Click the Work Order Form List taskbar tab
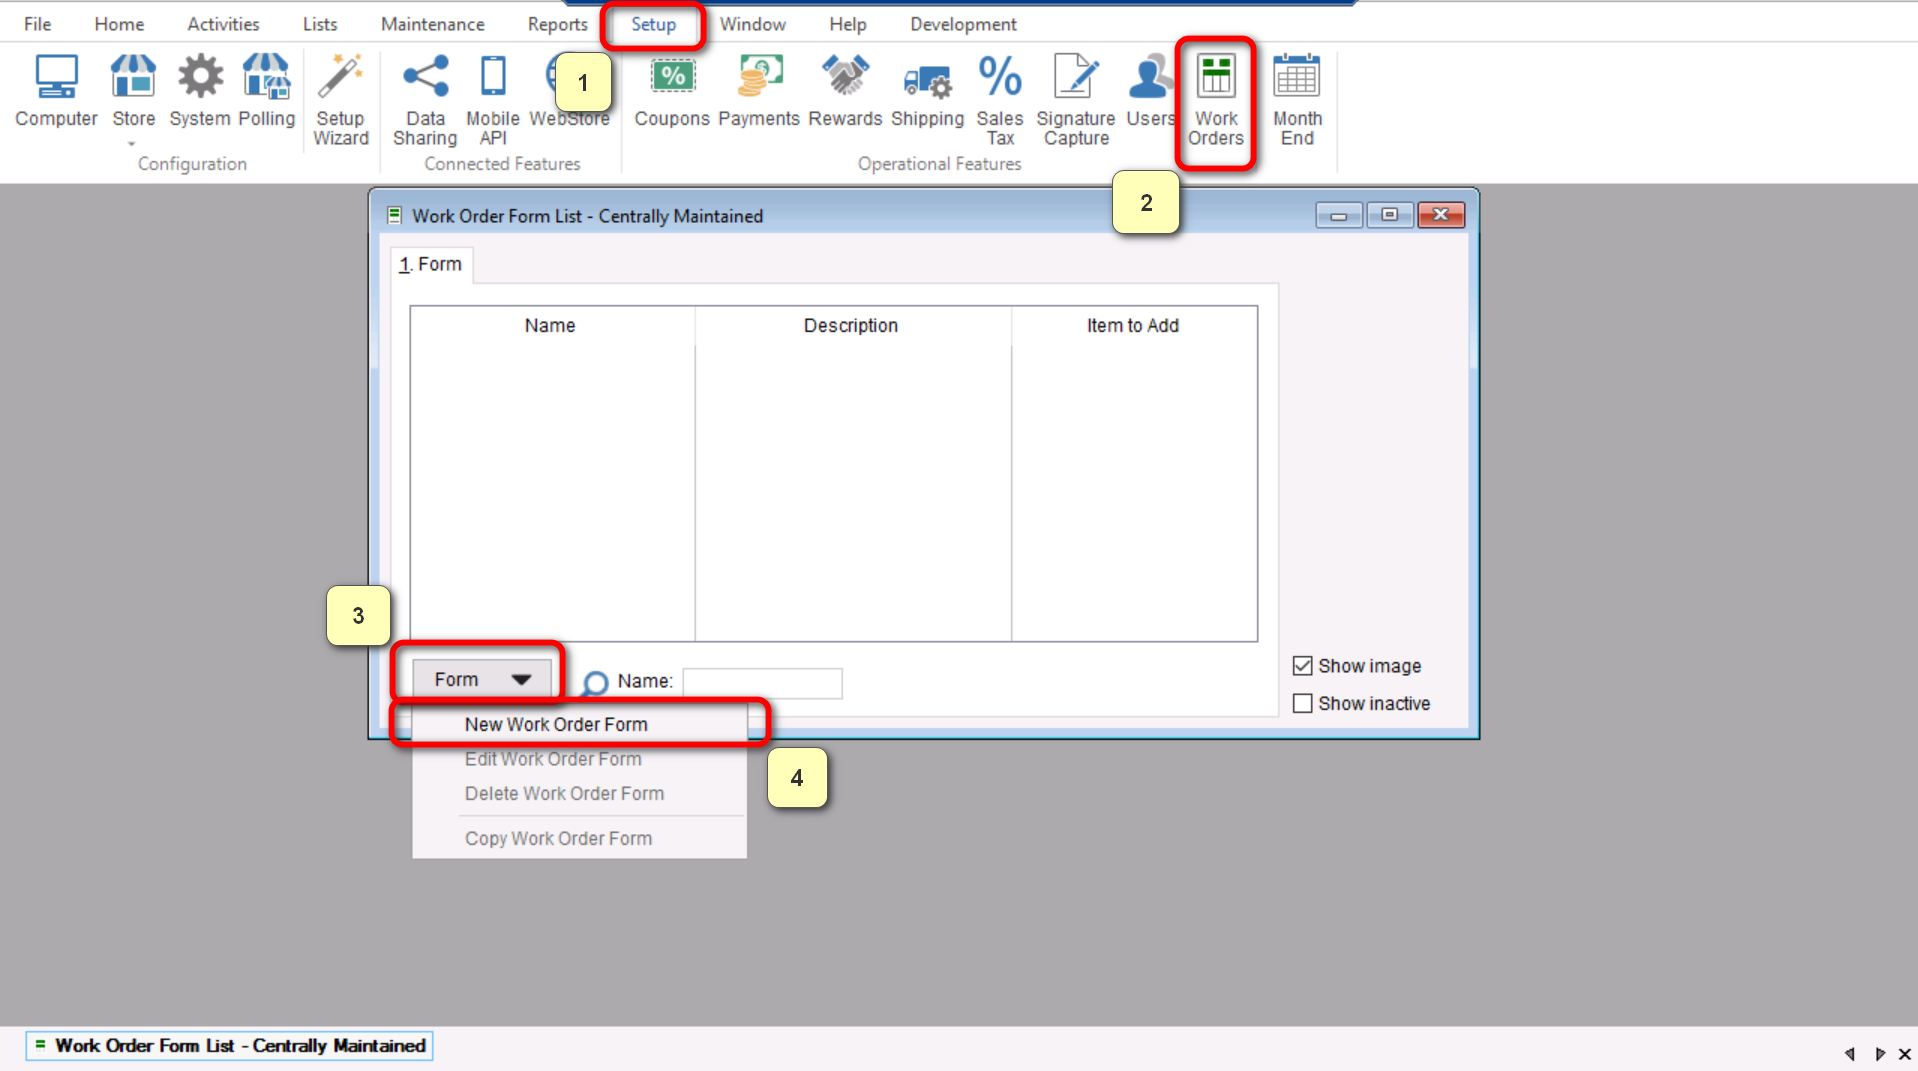Viewport: 1918px width, 1071px height. point(230,1046)
